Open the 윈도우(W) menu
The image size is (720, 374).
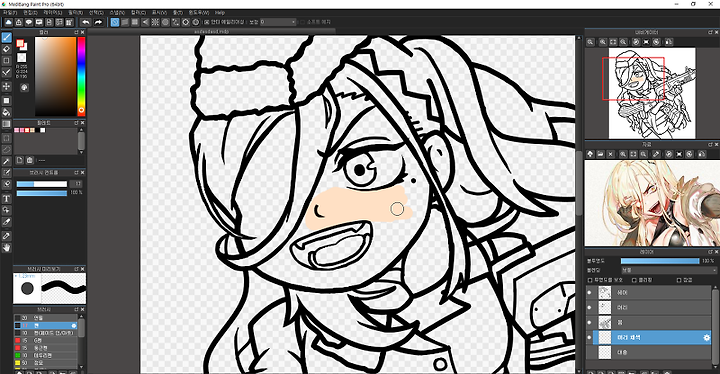[x=199, y=13]
